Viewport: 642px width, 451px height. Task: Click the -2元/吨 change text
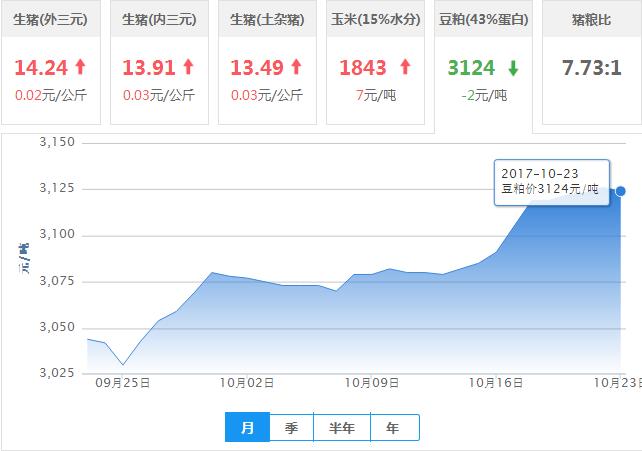484,95
